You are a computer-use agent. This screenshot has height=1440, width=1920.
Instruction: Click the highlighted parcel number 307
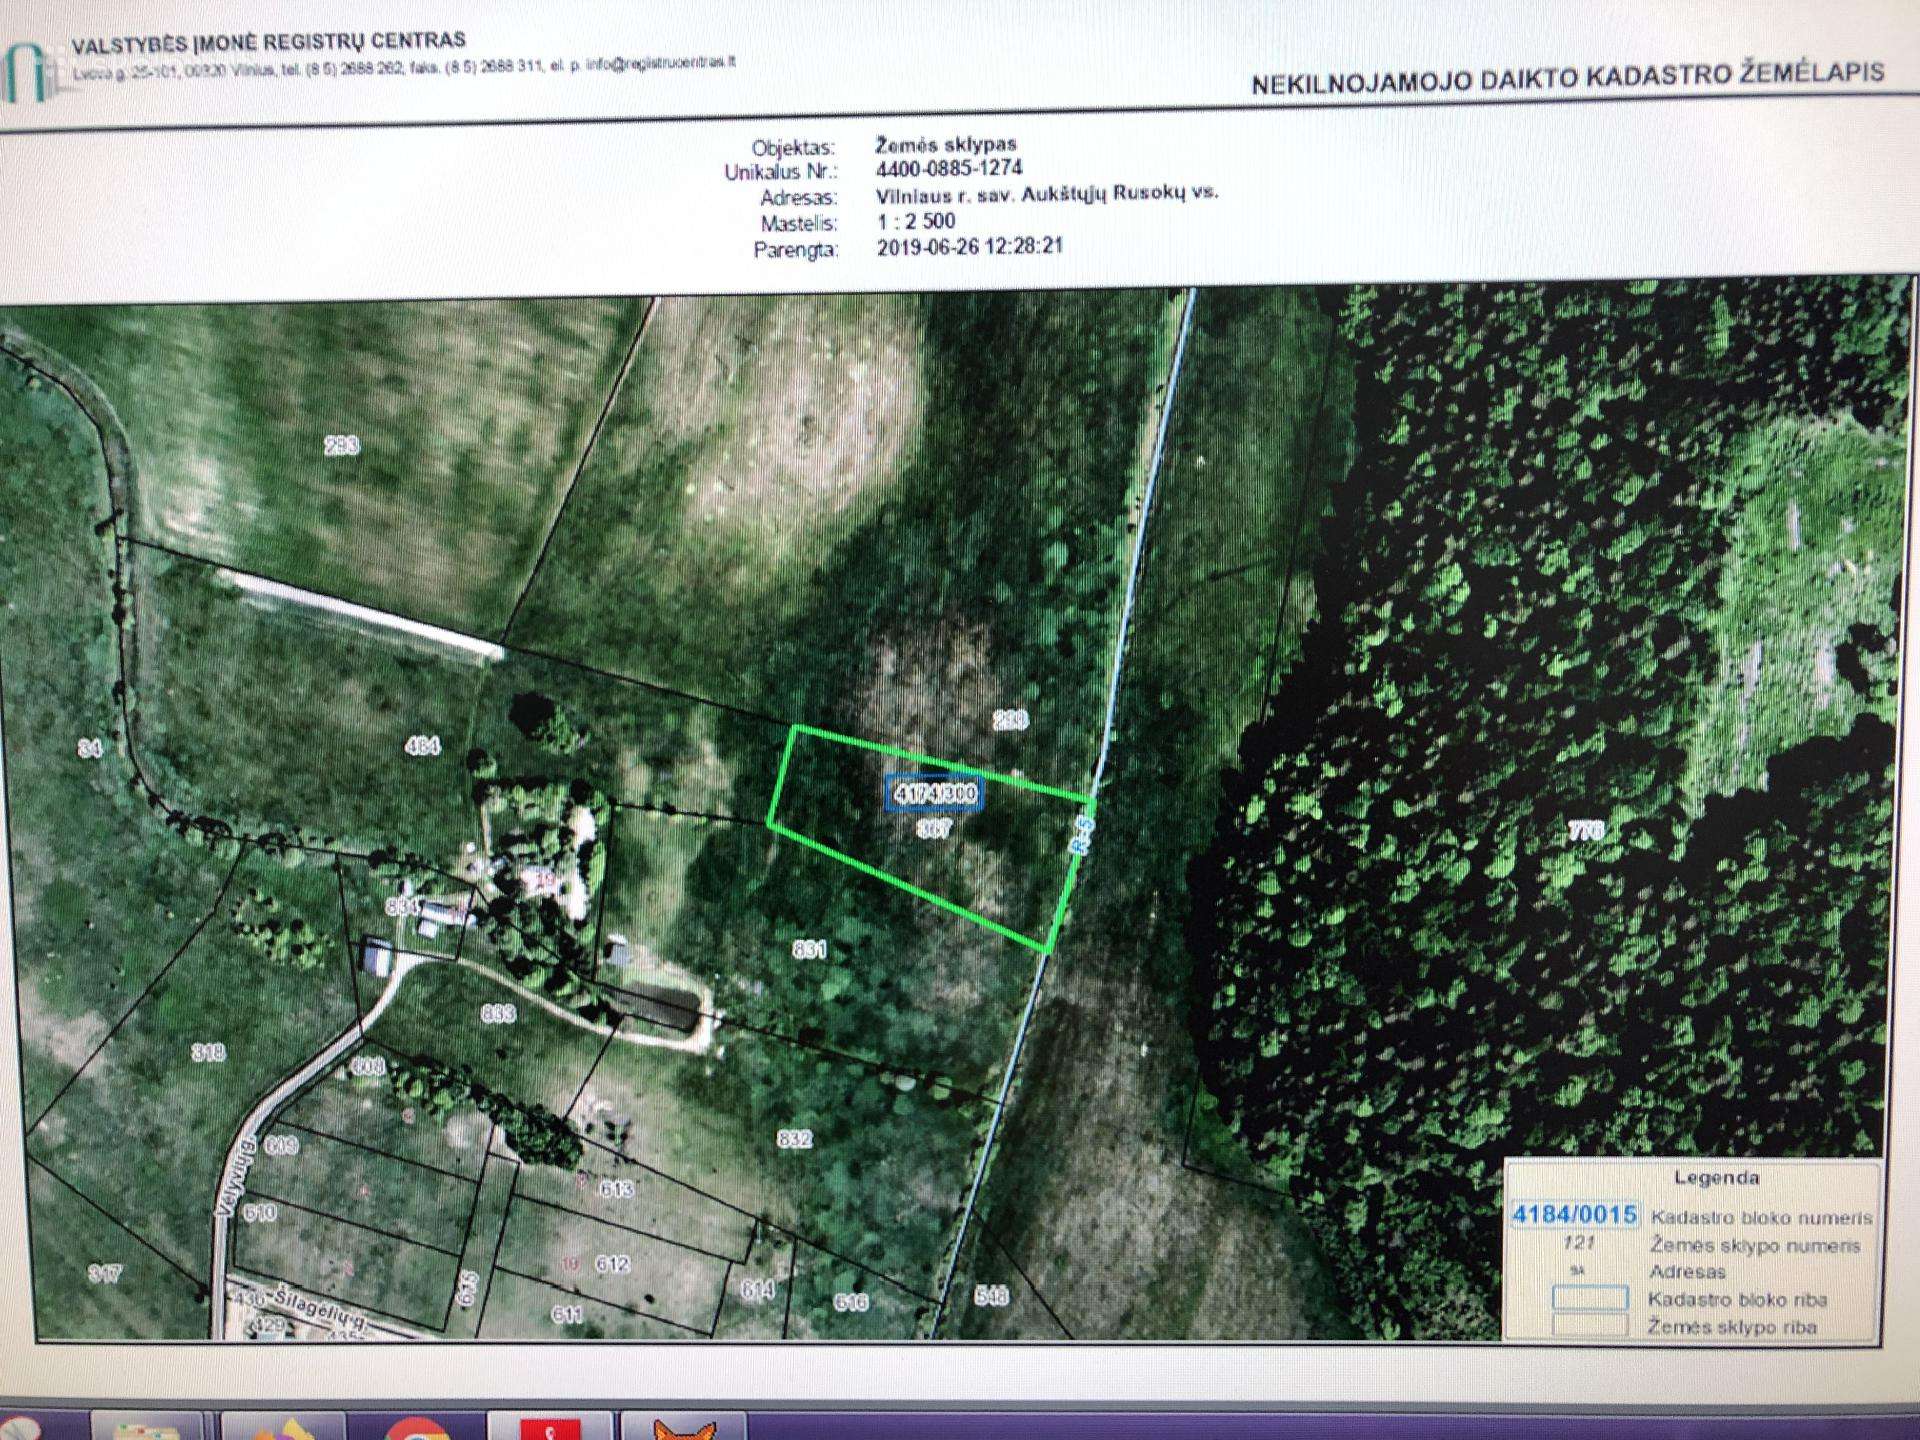[934, 829]
